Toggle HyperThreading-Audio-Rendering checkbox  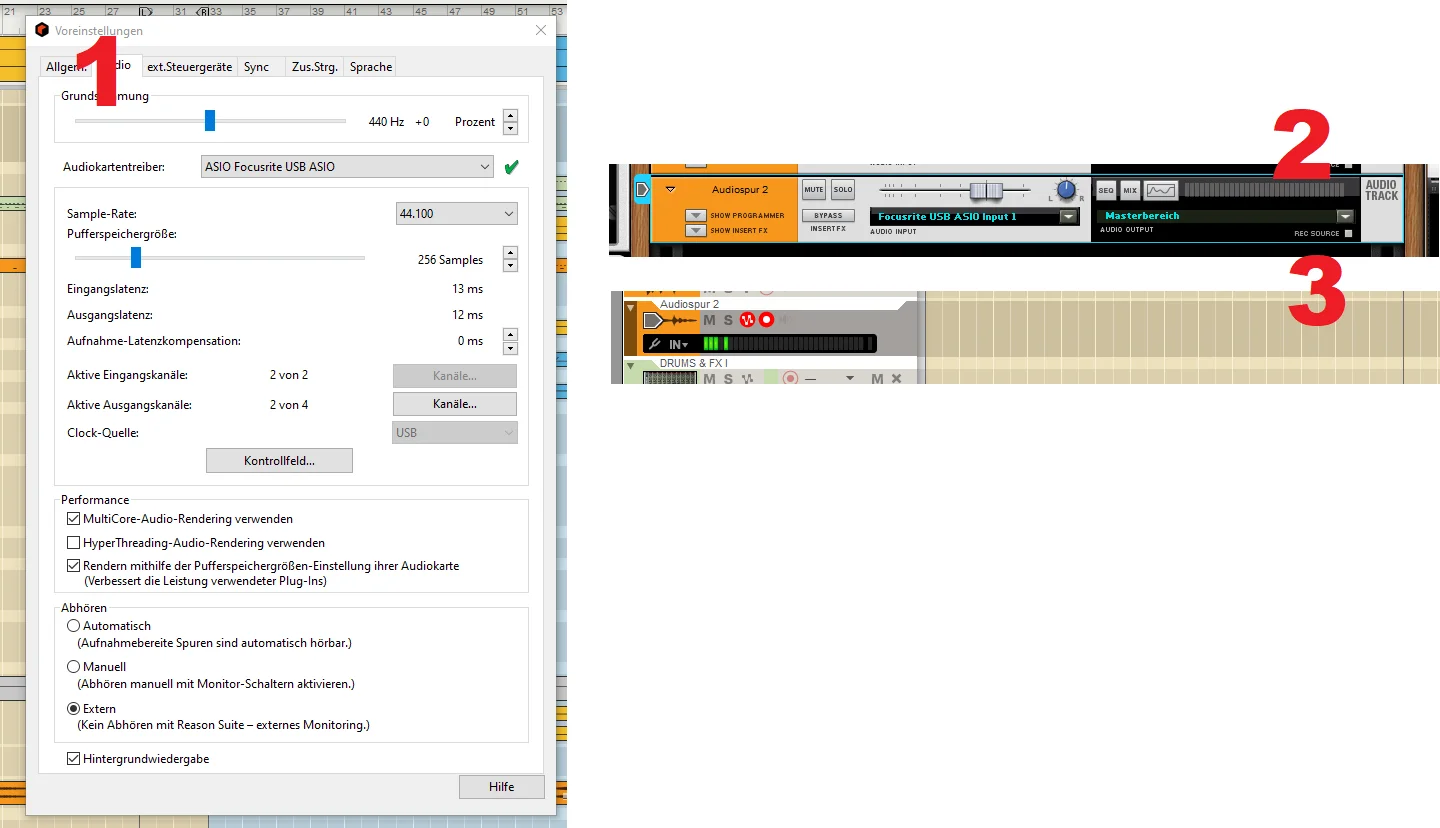click(73, 543)
